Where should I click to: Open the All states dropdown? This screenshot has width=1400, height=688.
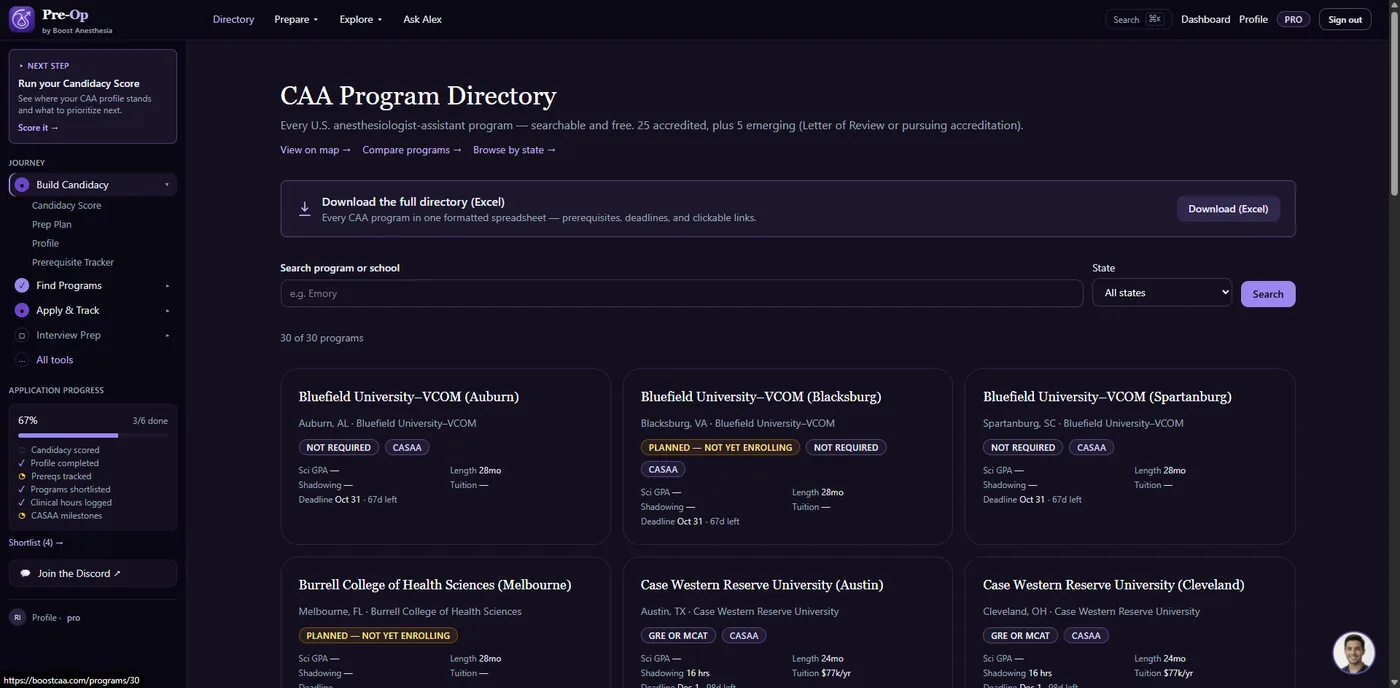(x=1162, y=293)
